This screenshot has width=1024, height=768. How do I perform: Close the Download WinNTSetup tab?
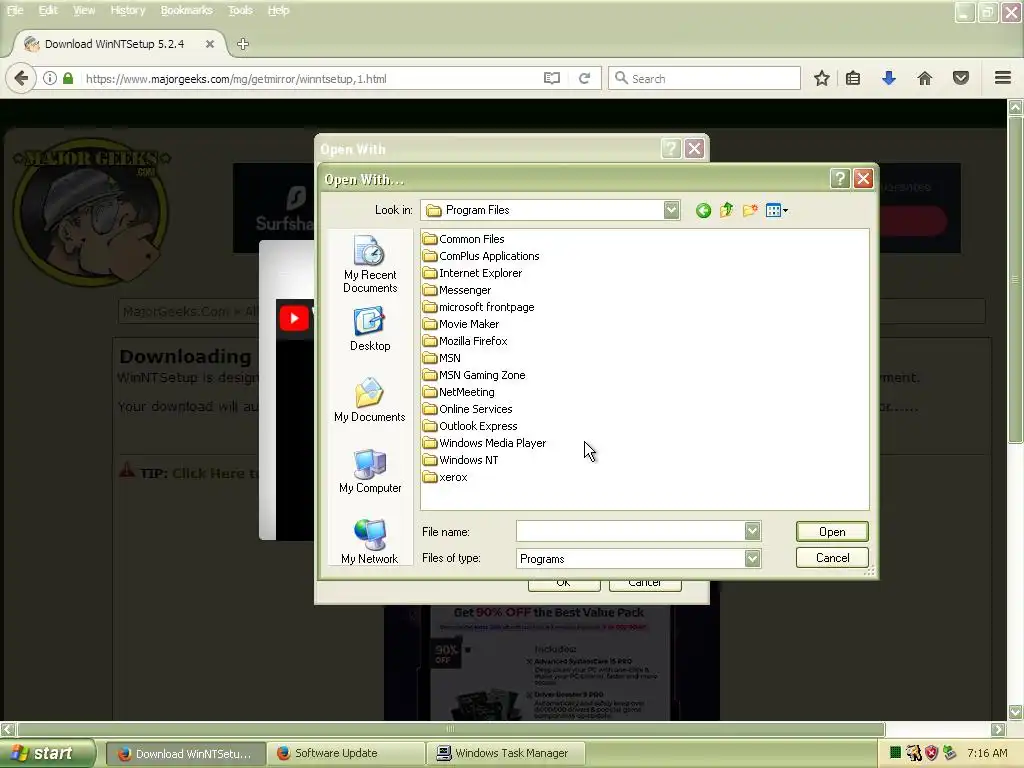pos(210,44)
